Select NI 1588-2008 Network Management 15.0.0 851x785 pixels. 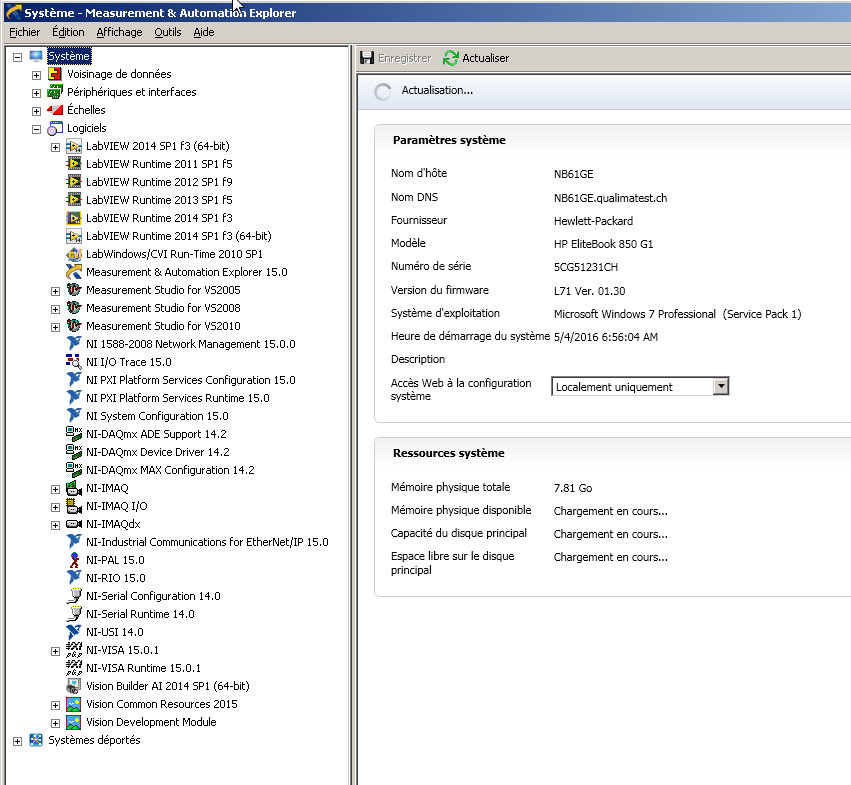(x=190, y=344)
